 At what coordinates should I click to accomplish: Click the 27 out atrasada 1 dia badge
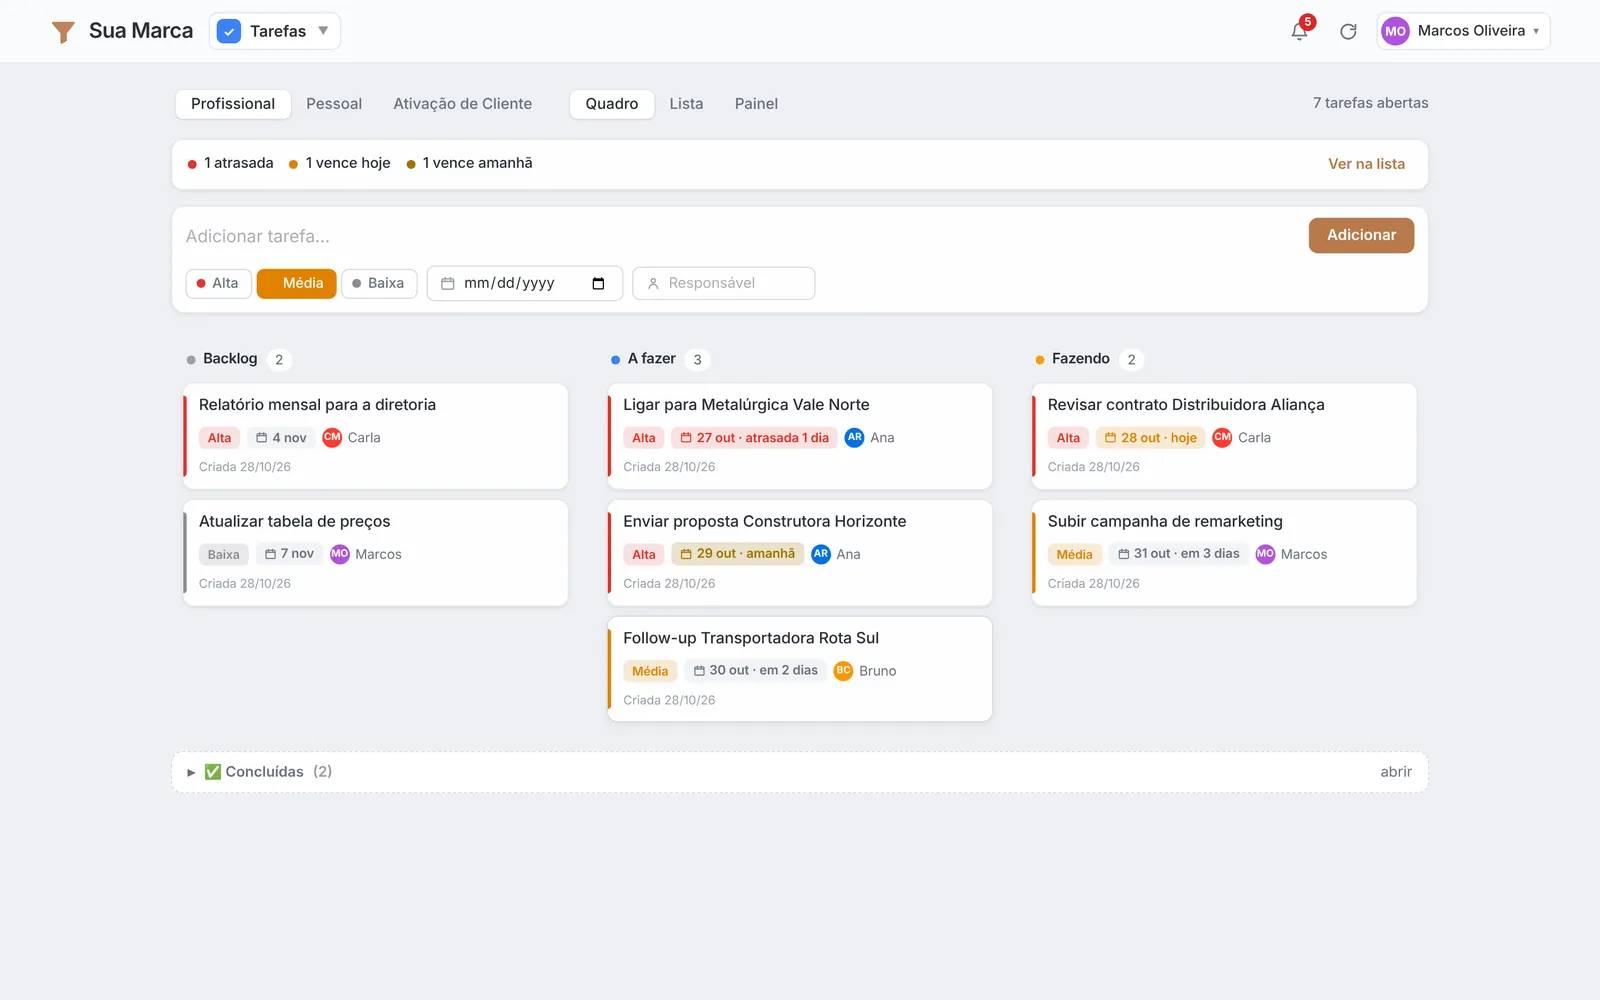pos(754,438)
